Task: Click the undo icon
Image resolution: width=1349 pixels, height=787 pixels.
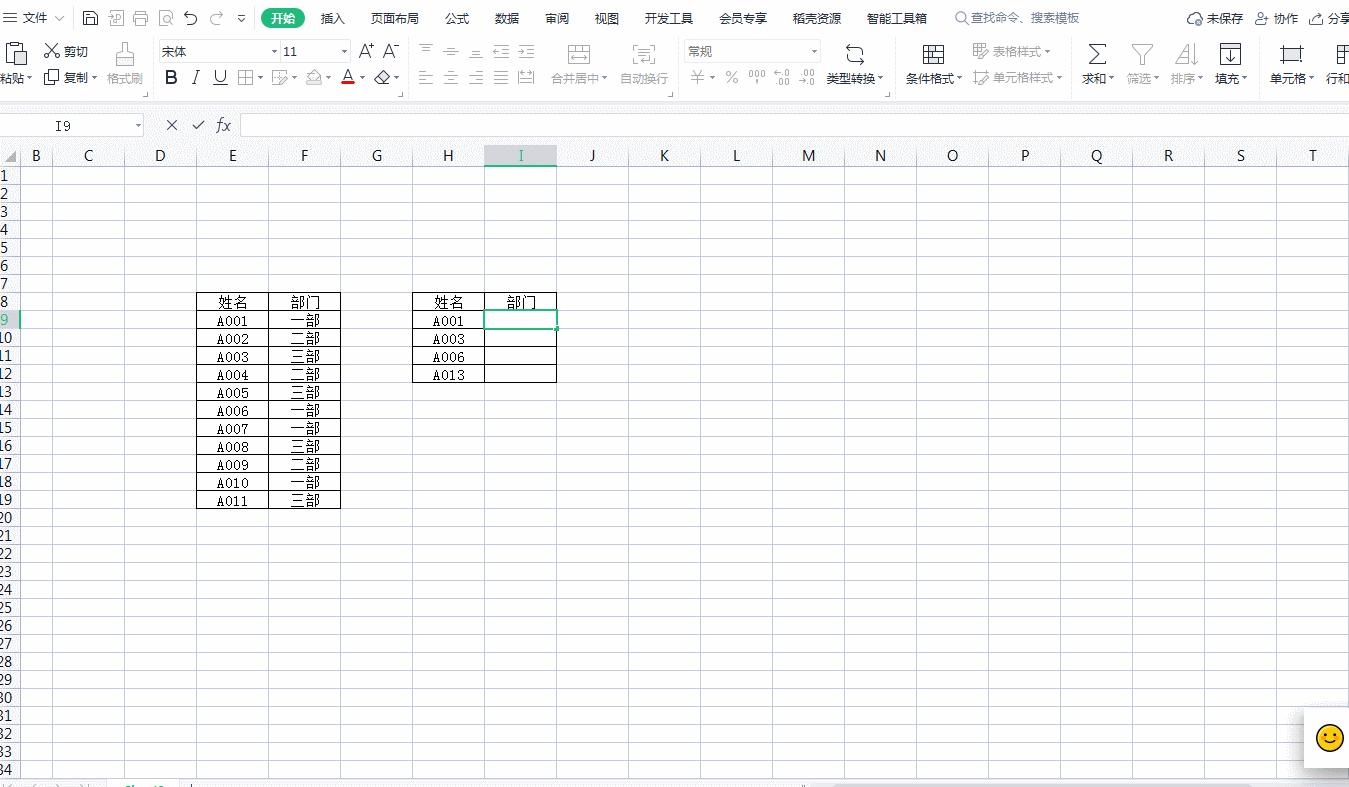Action: pos(189,17)
